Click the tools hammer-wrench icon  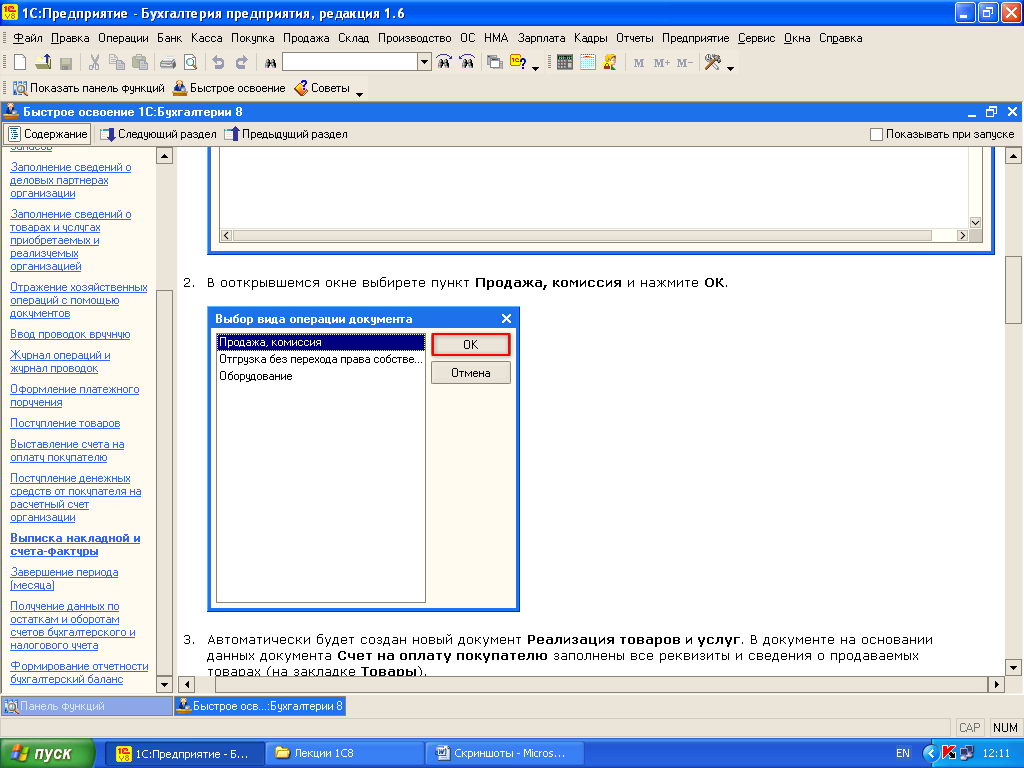coord(712,63)
